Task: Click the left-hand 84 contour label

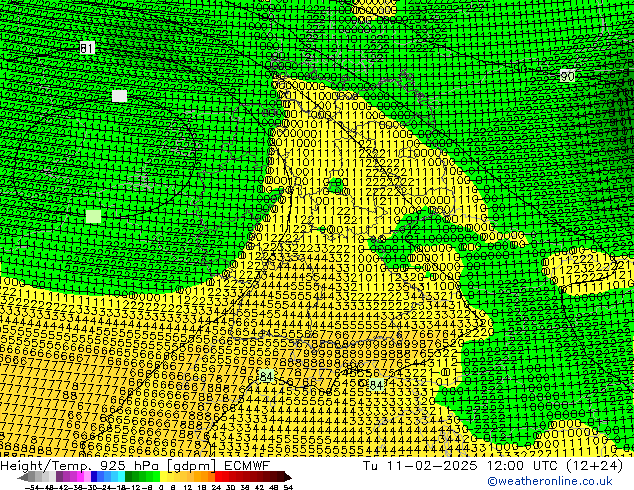Action: click(266, 376)
